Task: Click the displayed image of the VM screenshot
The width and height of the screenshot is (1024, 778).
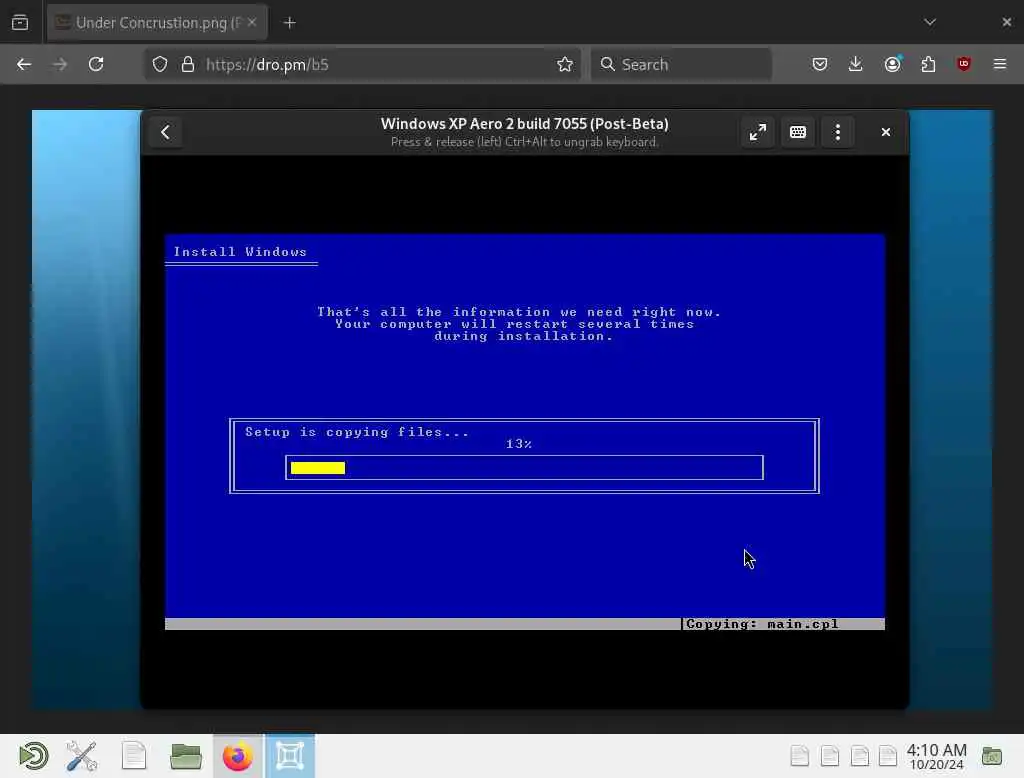Action: 513,410
